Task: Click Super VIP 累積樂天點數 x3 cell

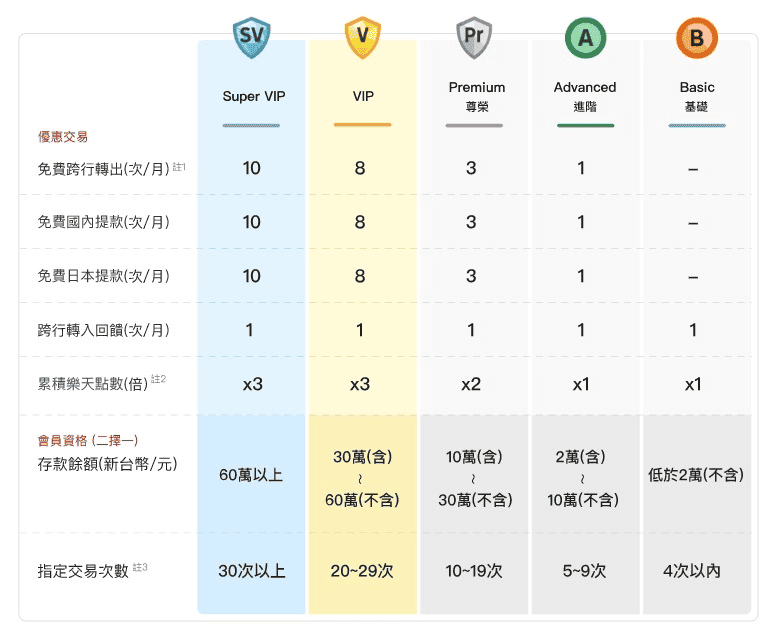Action: tap(252, 384)
